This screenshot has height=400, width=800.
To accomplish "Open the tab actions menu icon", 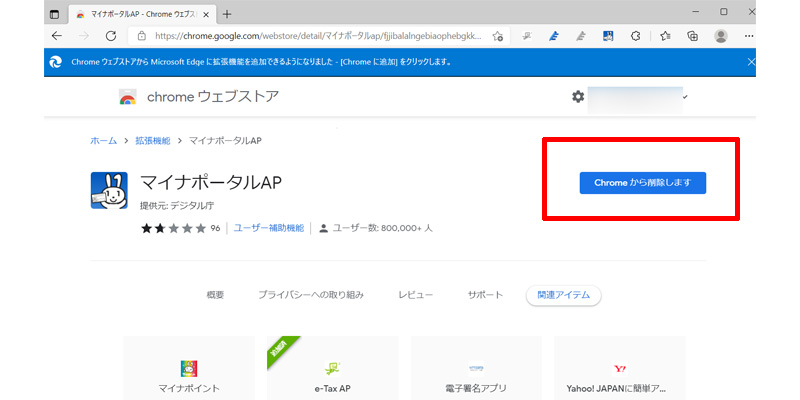I will pos(55,14).
